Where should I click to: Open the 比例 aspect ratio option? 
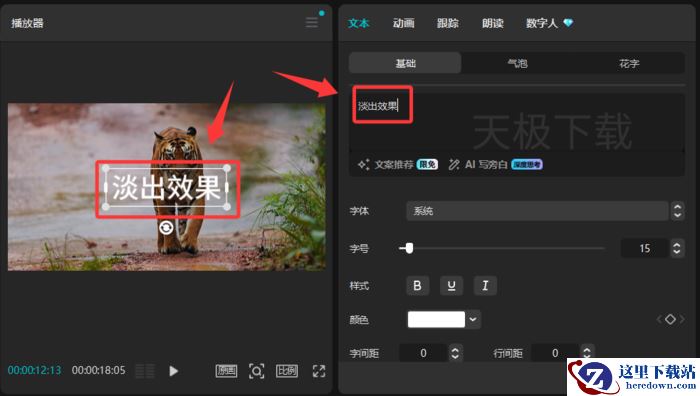tap(287, 371)
